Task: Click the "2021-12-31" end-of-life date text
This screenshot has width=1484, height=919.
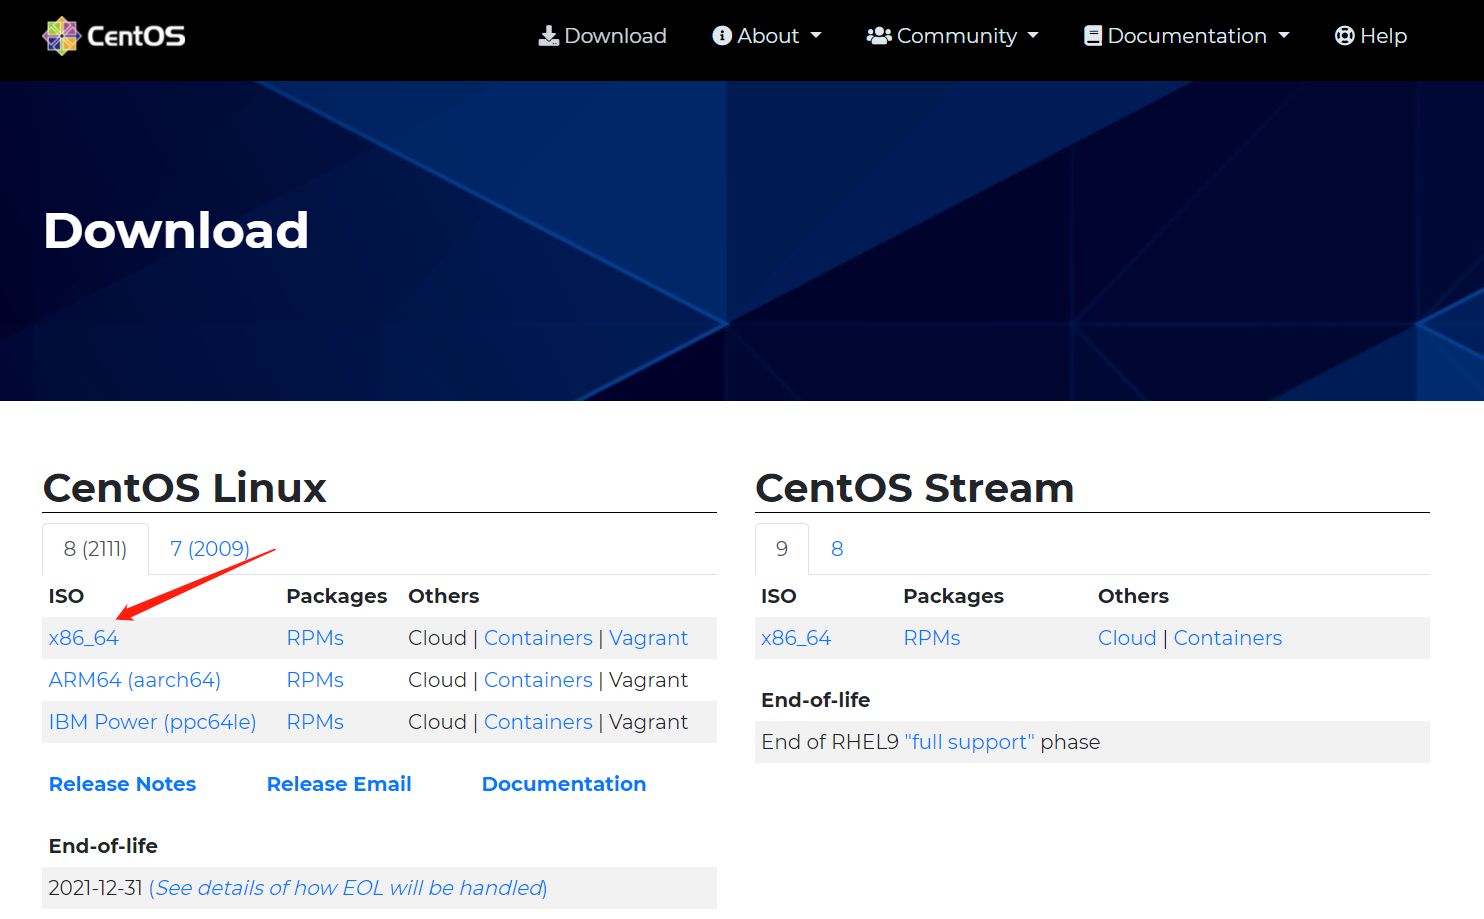Action: (96, 888)
